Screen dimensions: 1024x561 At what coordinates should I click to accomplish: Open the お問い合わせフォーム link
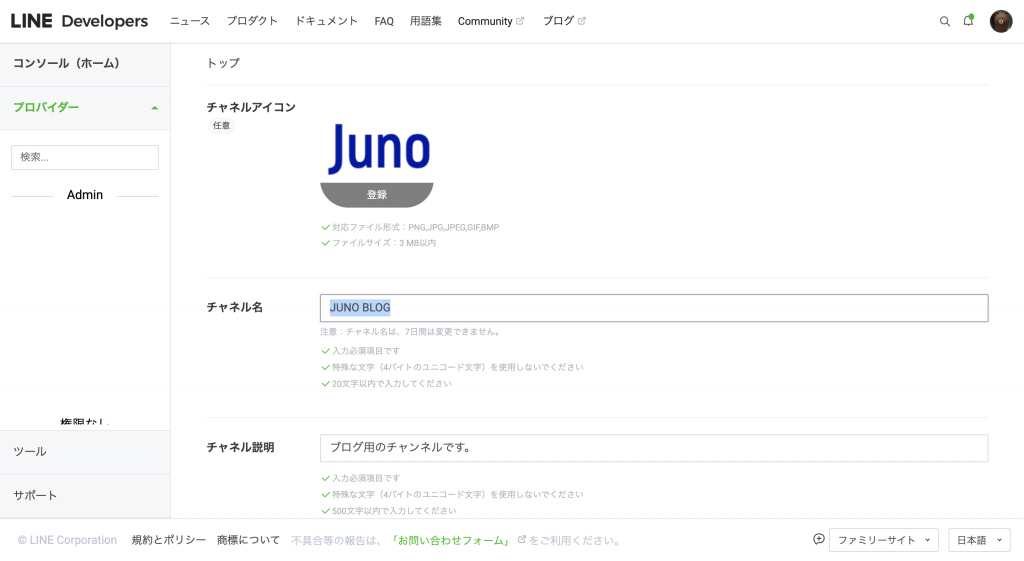[x=451, y=540]
